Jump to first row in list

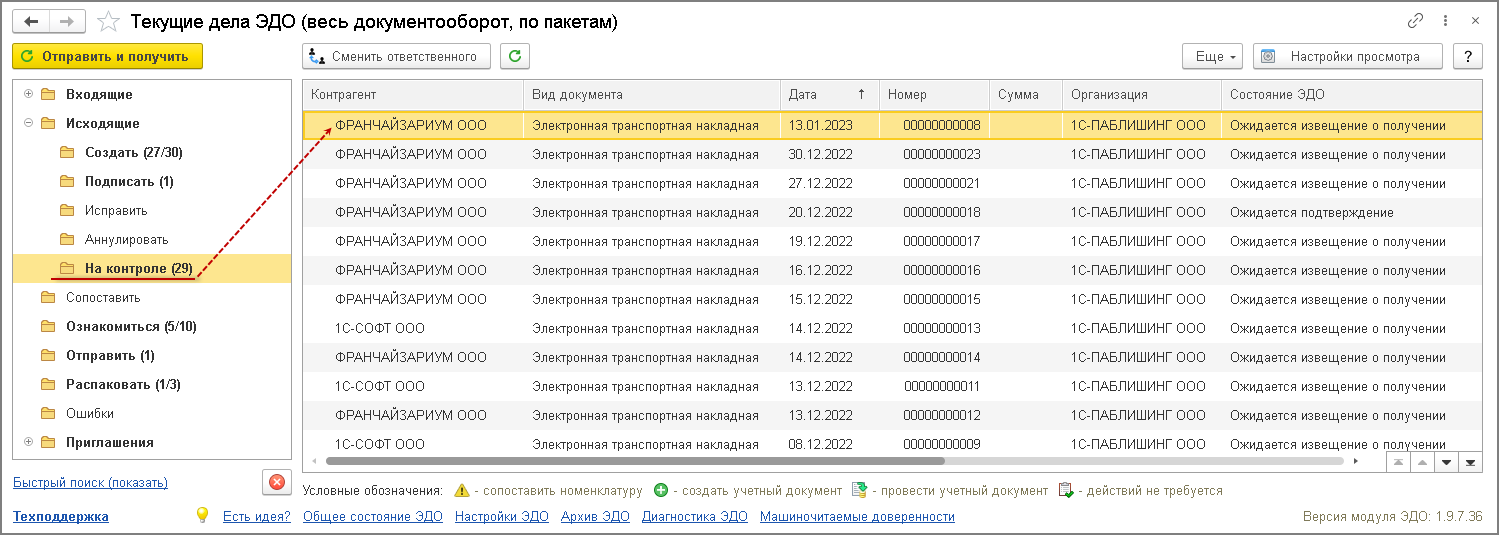point(1399,462)
